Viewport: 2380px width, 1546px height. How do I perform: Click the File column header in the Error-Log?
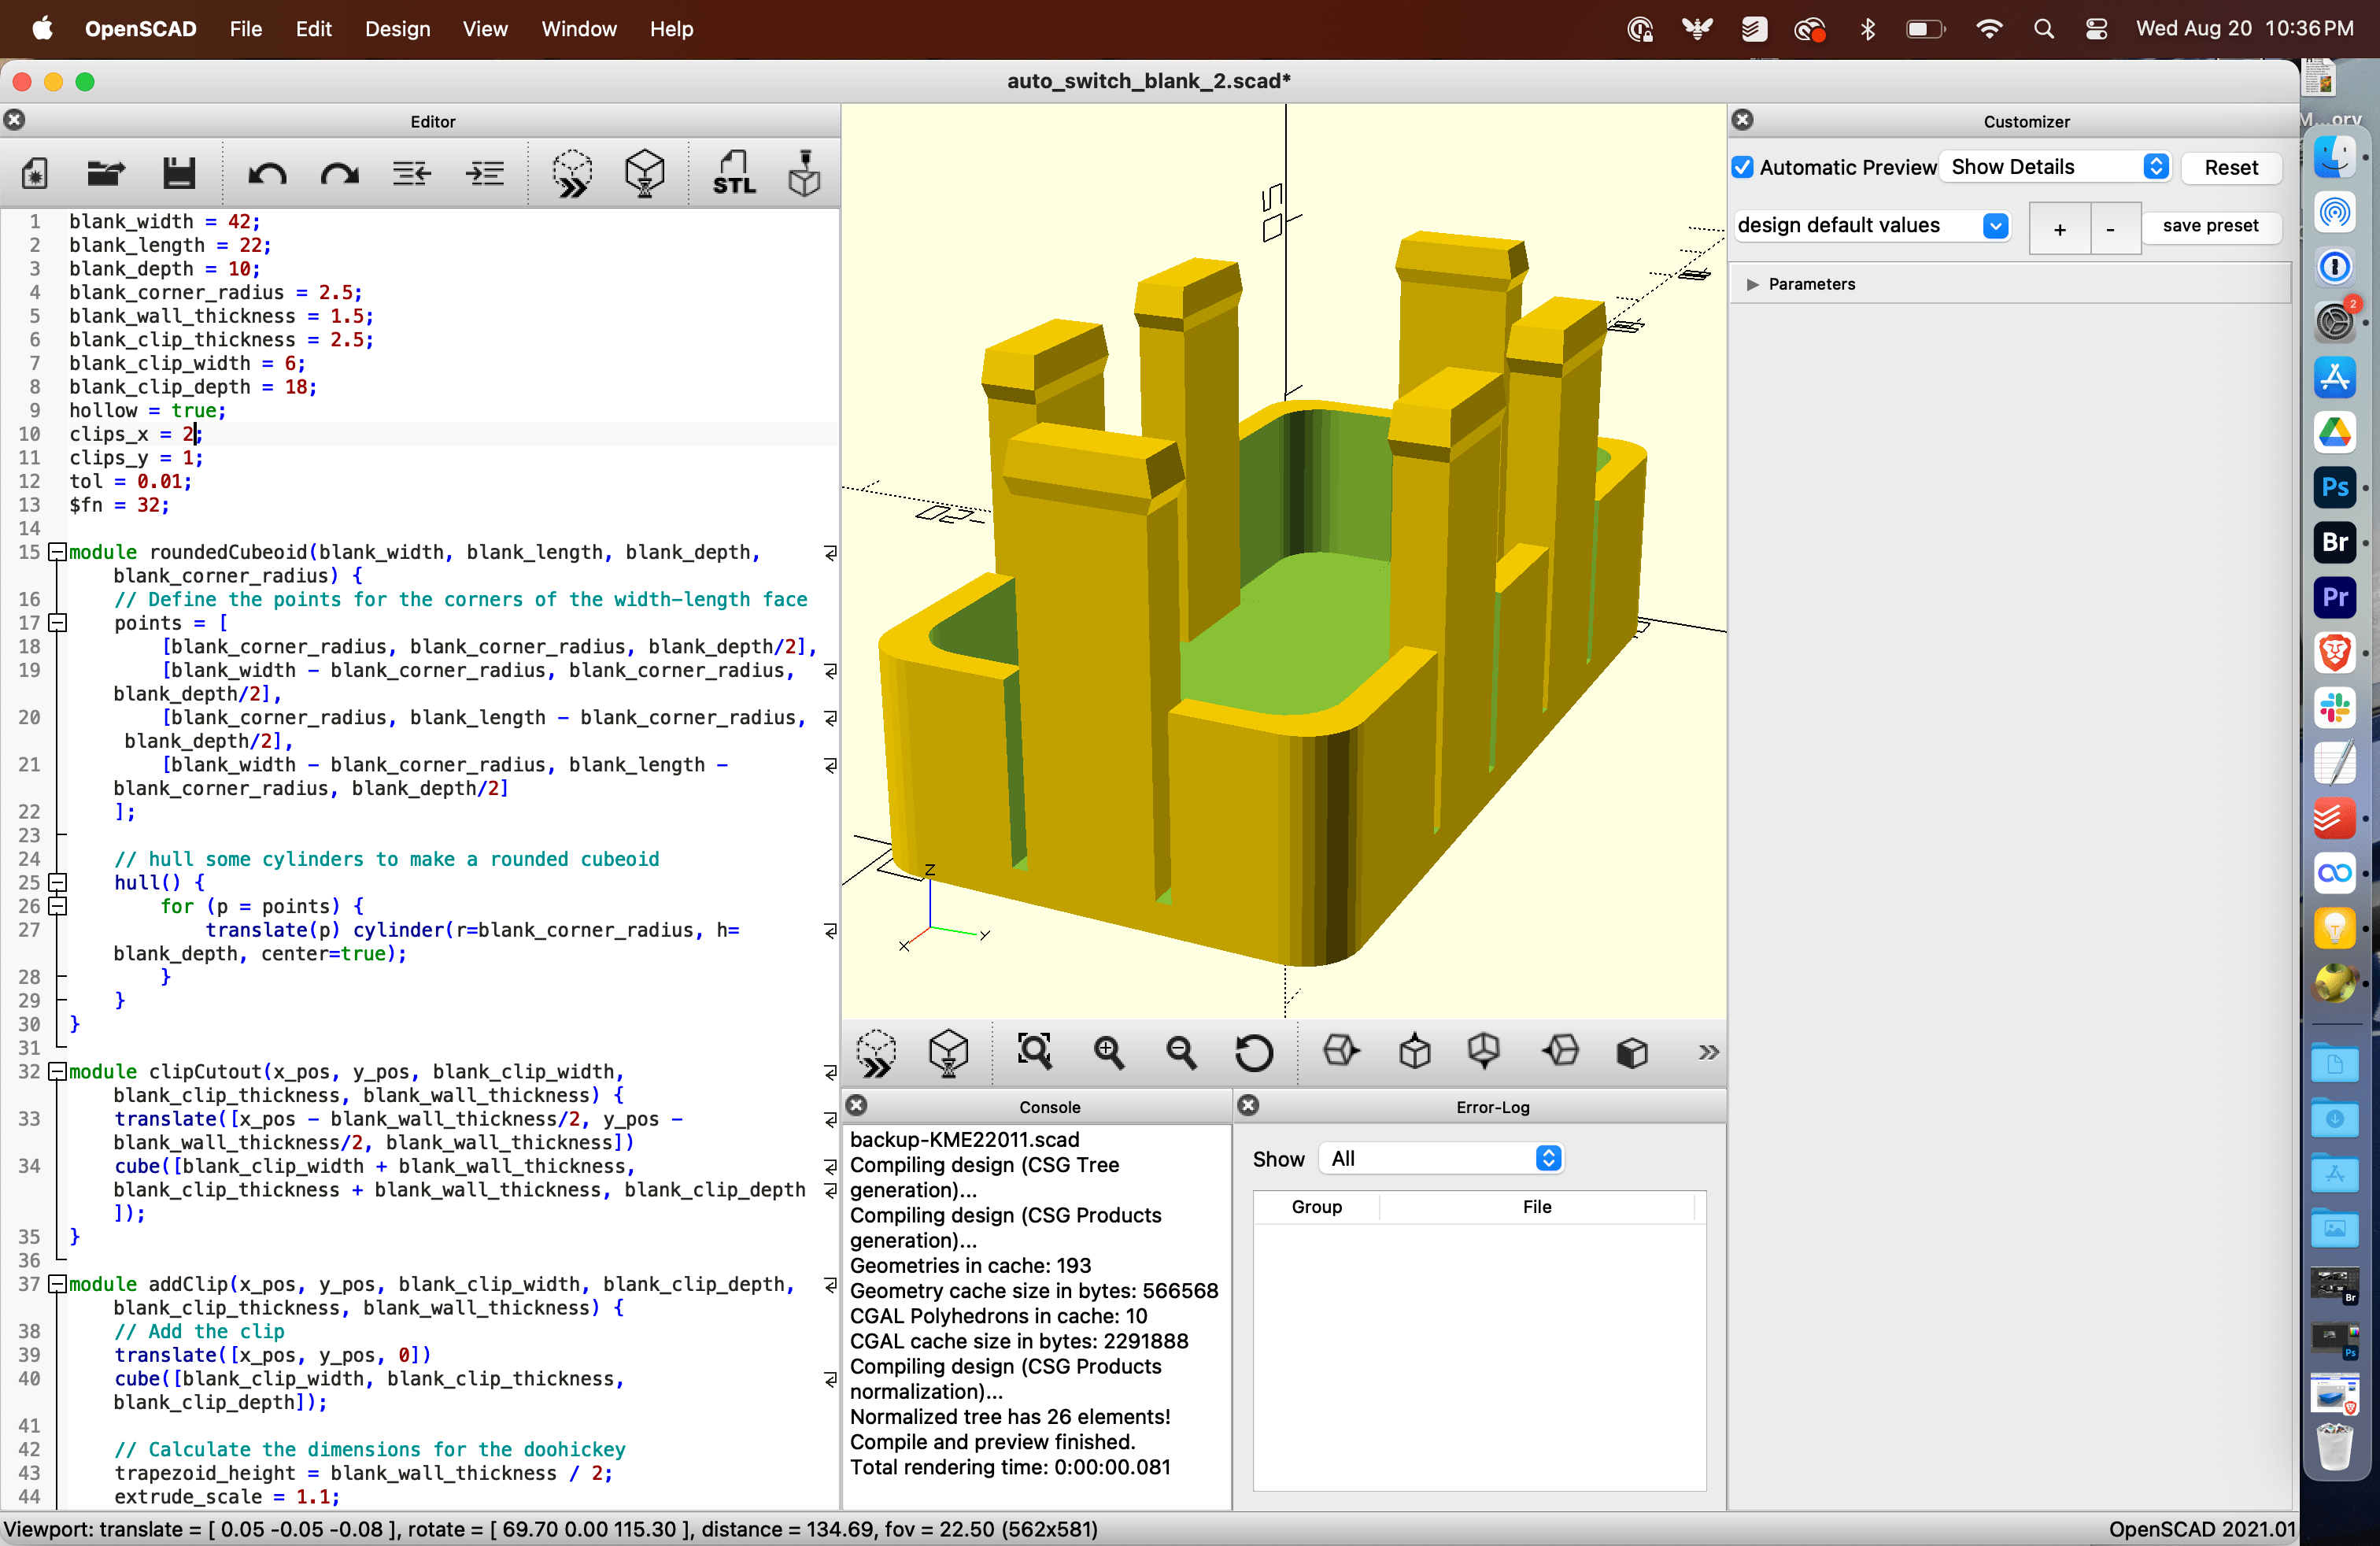[x=1536, y=1207]
